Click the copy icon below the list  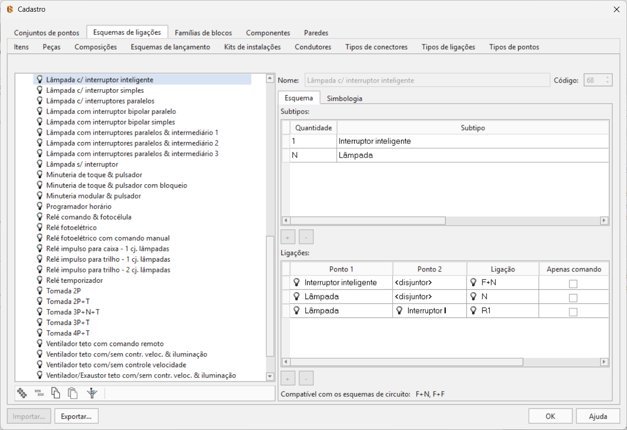pos(56,394)
